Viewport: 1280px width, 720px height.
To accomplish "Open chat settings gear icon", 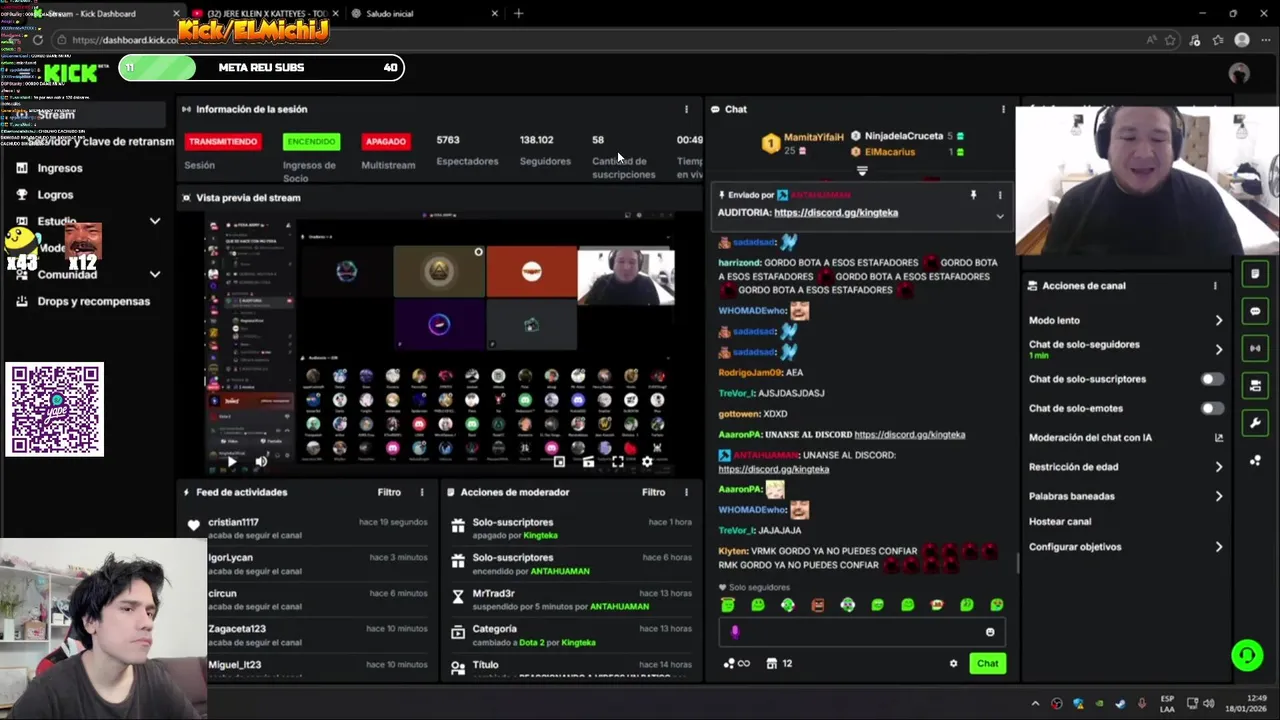I will click(x=953, y=663).
